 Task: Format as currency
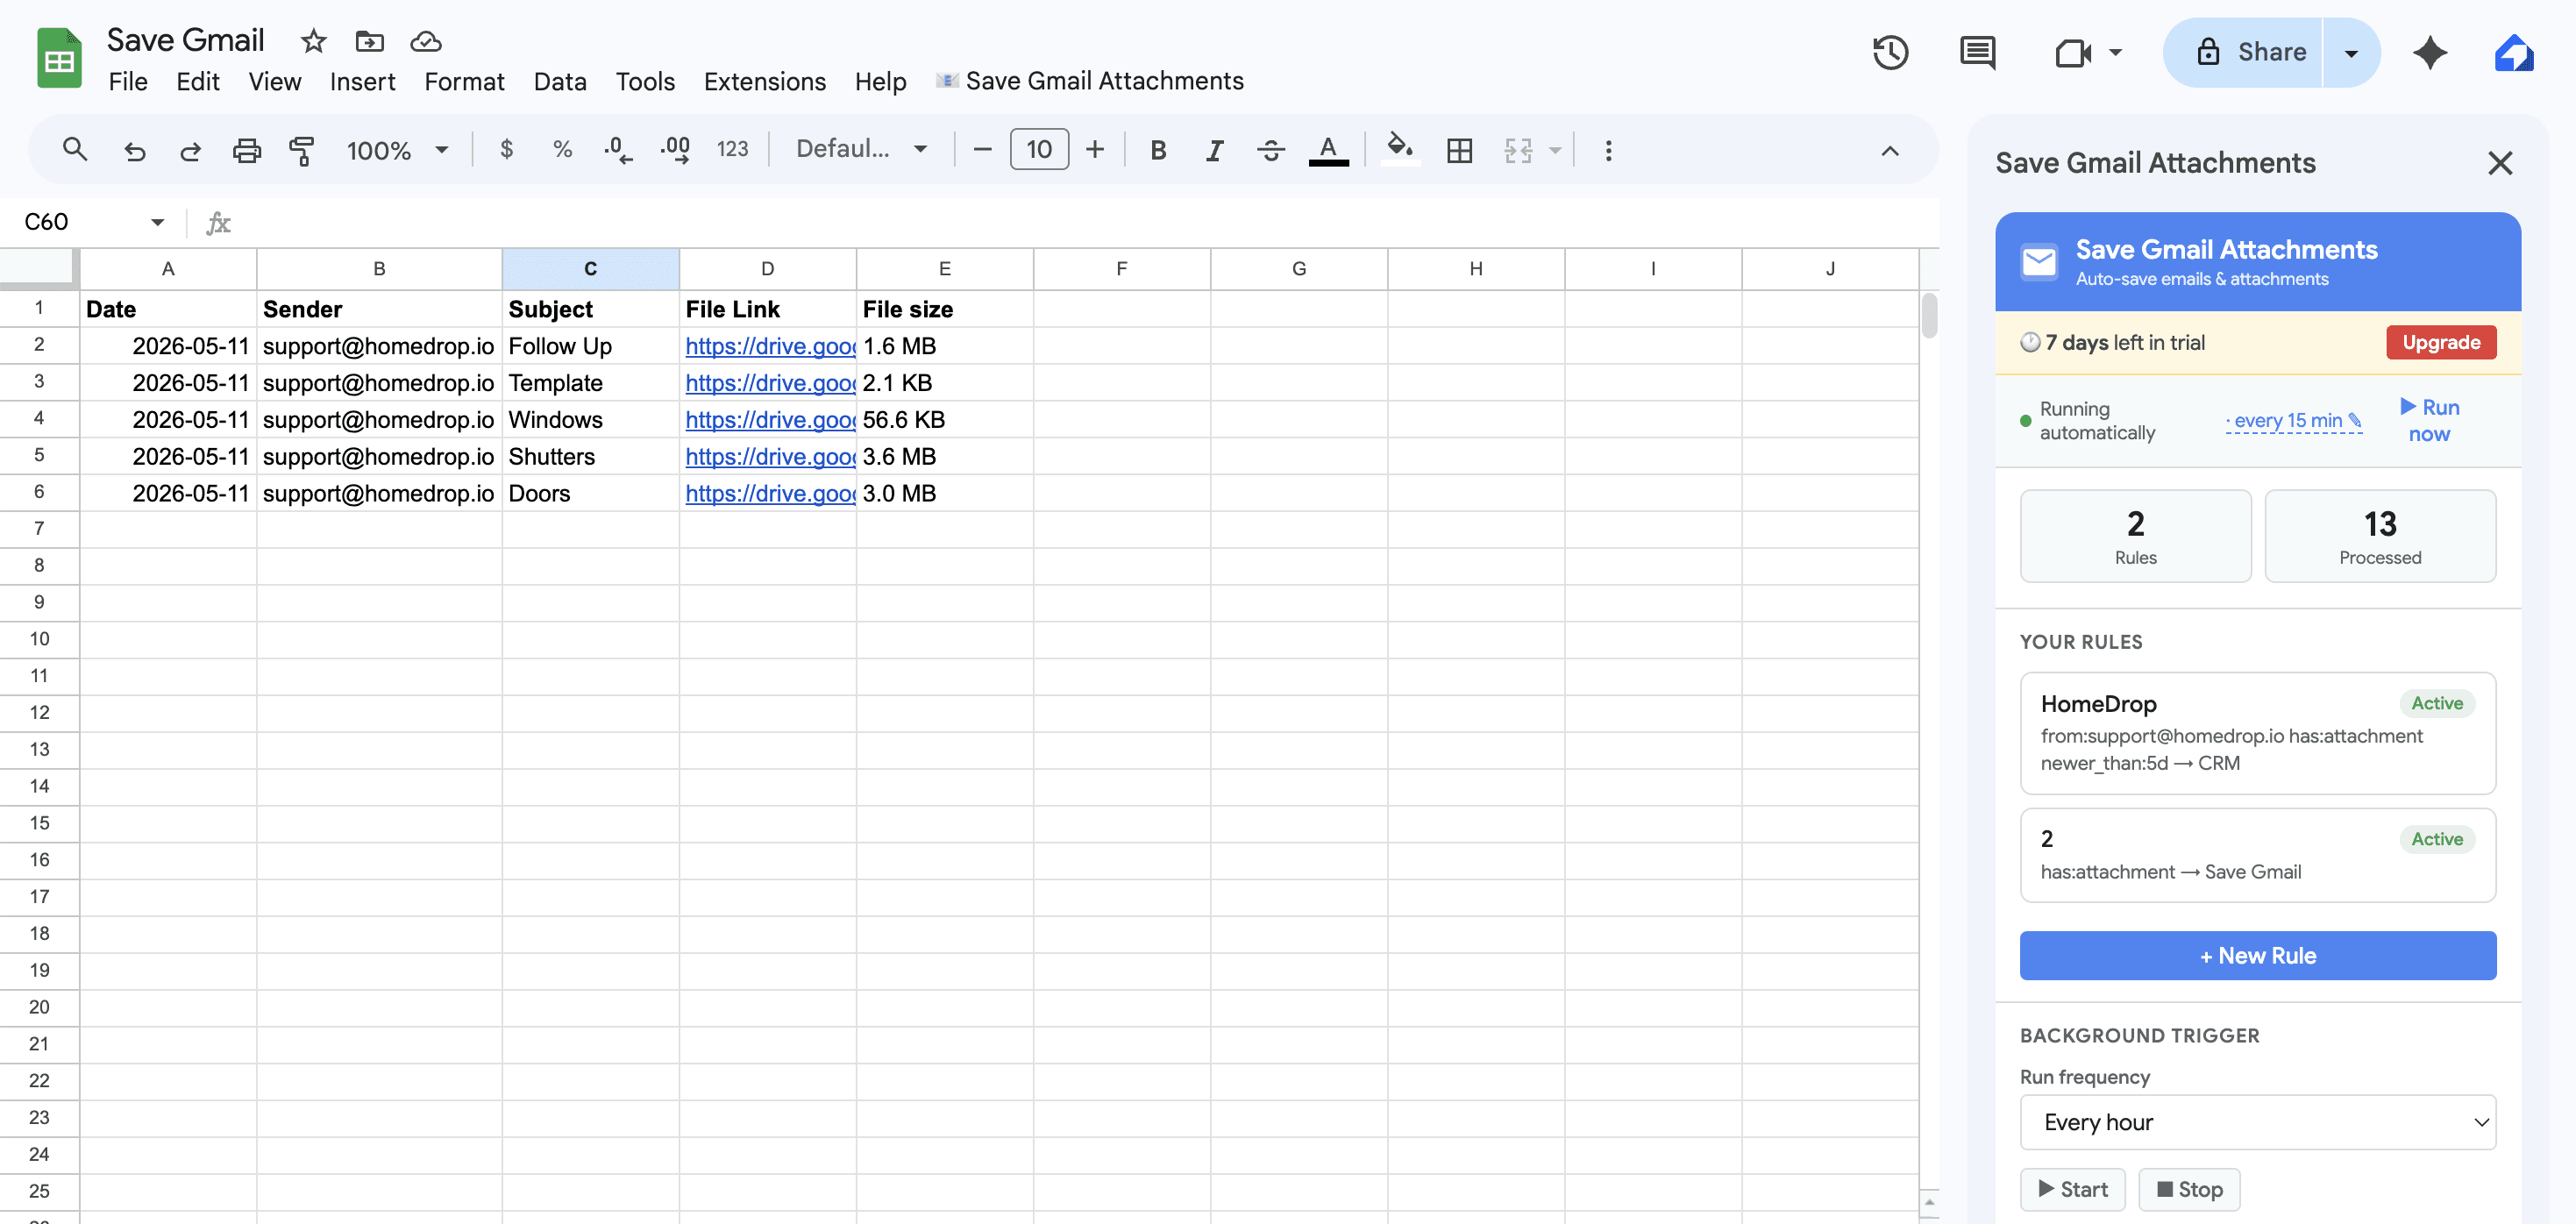[x=507, y=150]
